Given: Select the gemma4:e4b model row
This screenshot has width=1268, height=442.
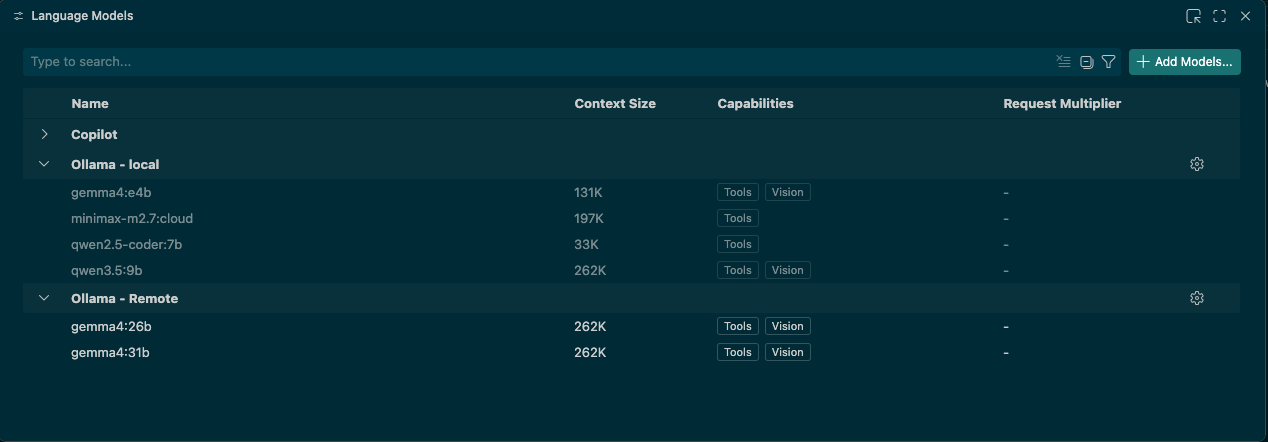Looking at the screenshot, I should (631, 192).
